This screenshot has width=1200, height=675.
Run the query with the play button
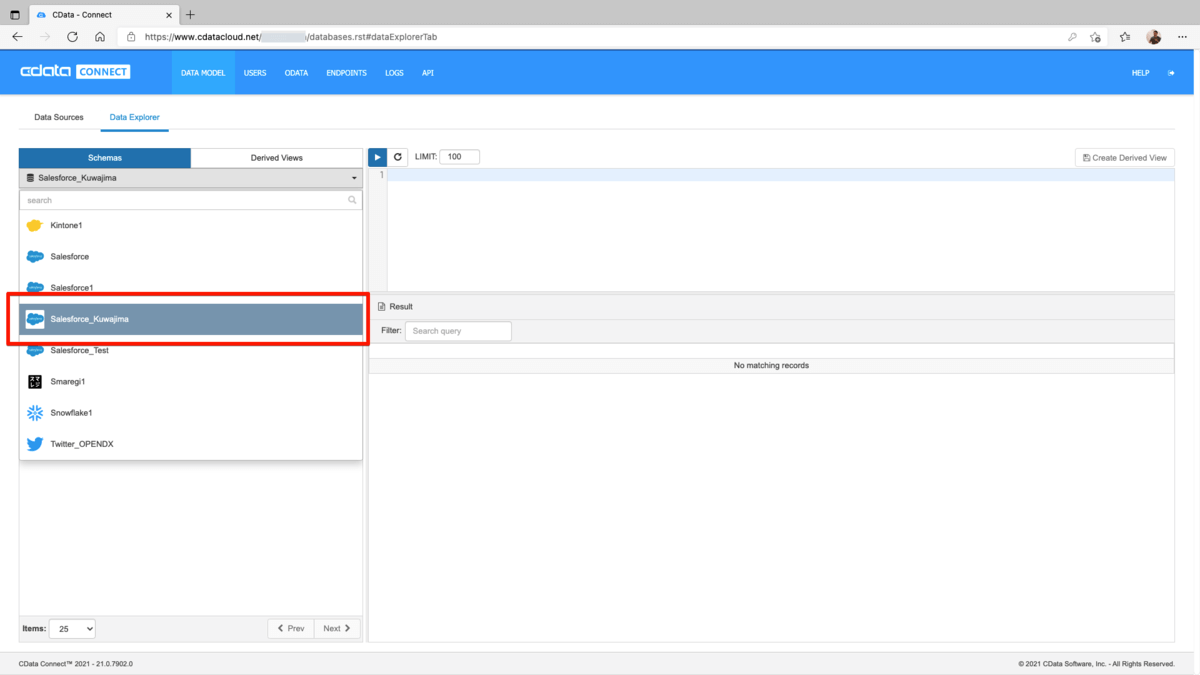(377, 157)
